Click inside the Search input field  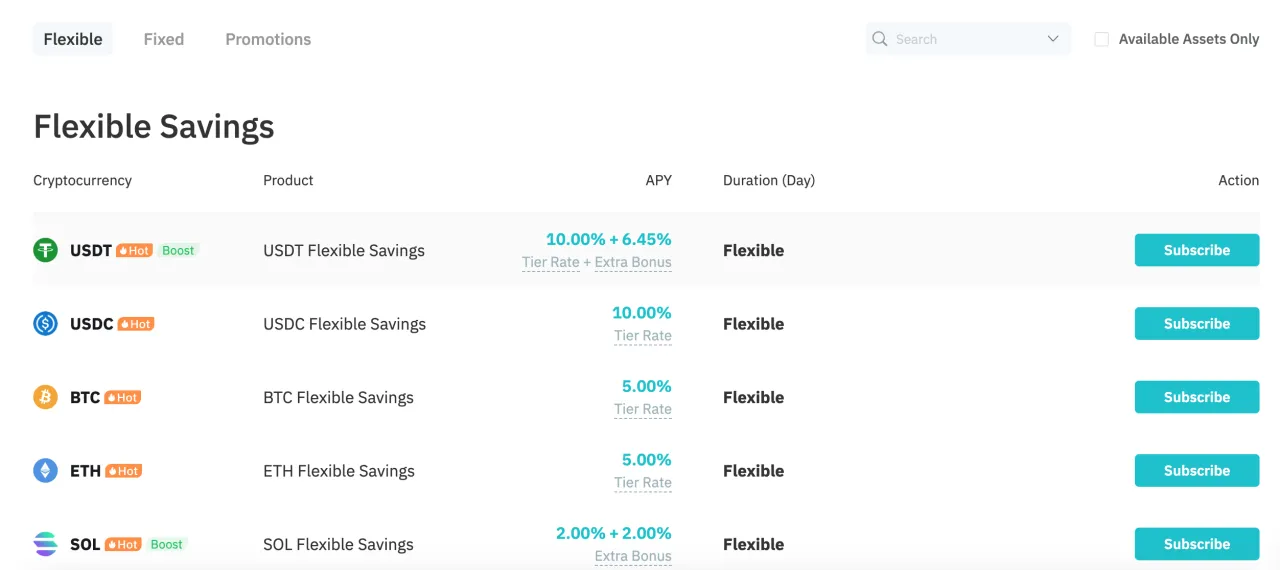pos(965,39)
